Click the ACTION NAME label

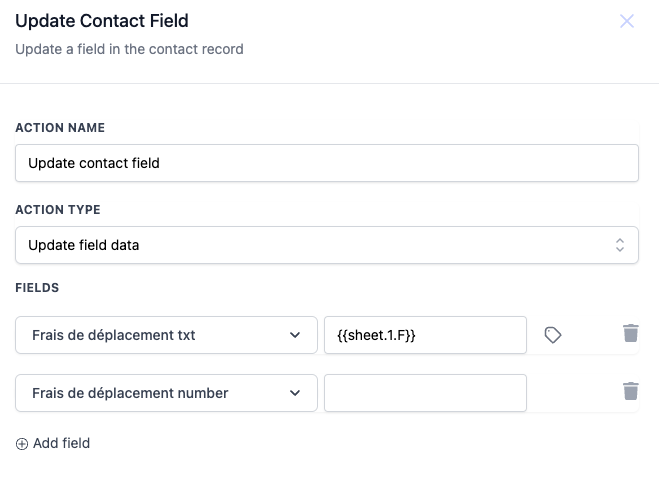60,128
